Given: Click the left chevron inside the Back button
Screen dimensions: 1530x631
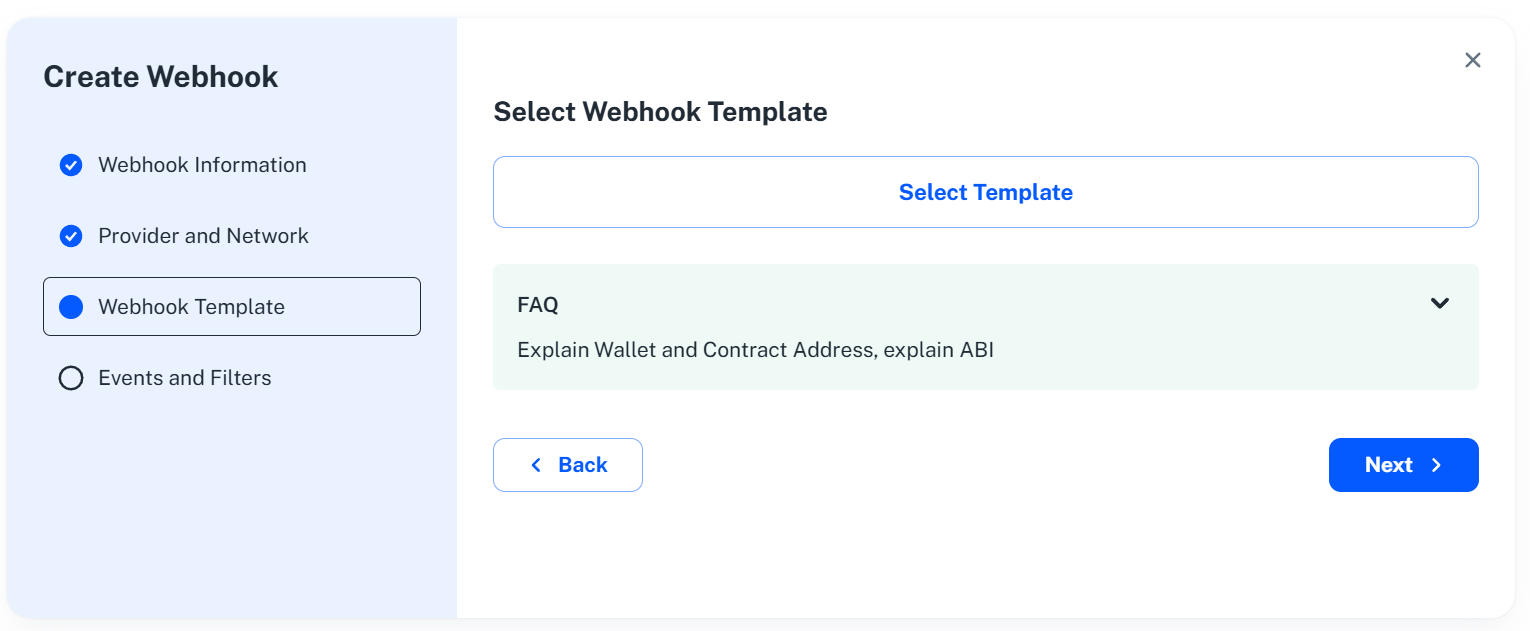Looking at the screenshot, I should (537, 464).
